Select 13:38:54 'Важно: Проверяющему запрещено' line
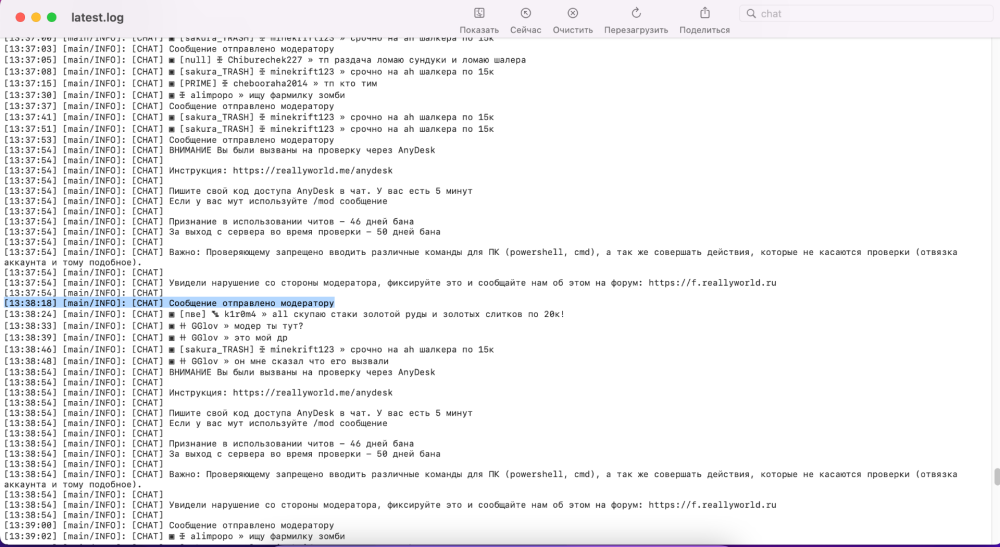Image resolution: width=1000 pixels, height=547 pixels. pyautogui.click(x=480, y=479)
